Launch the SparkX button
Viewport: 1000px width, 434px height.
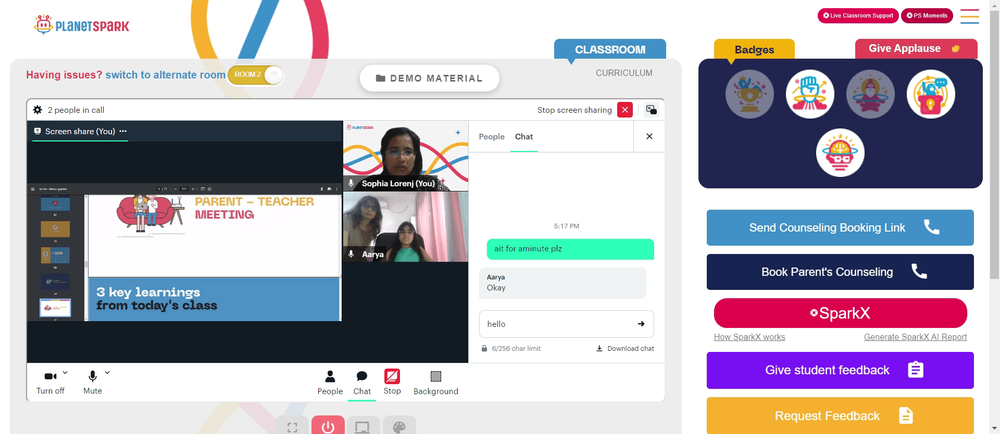(x=840, y=314)
